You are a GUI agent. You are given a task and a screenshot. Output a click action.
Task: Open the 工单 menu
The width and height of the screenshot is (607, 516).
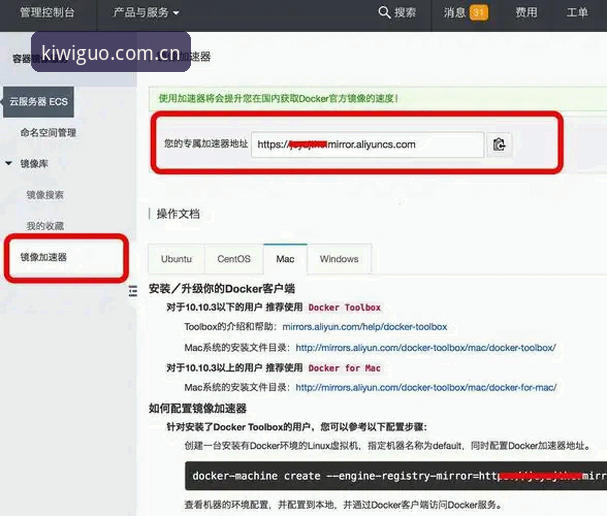(x=577, y=12)
